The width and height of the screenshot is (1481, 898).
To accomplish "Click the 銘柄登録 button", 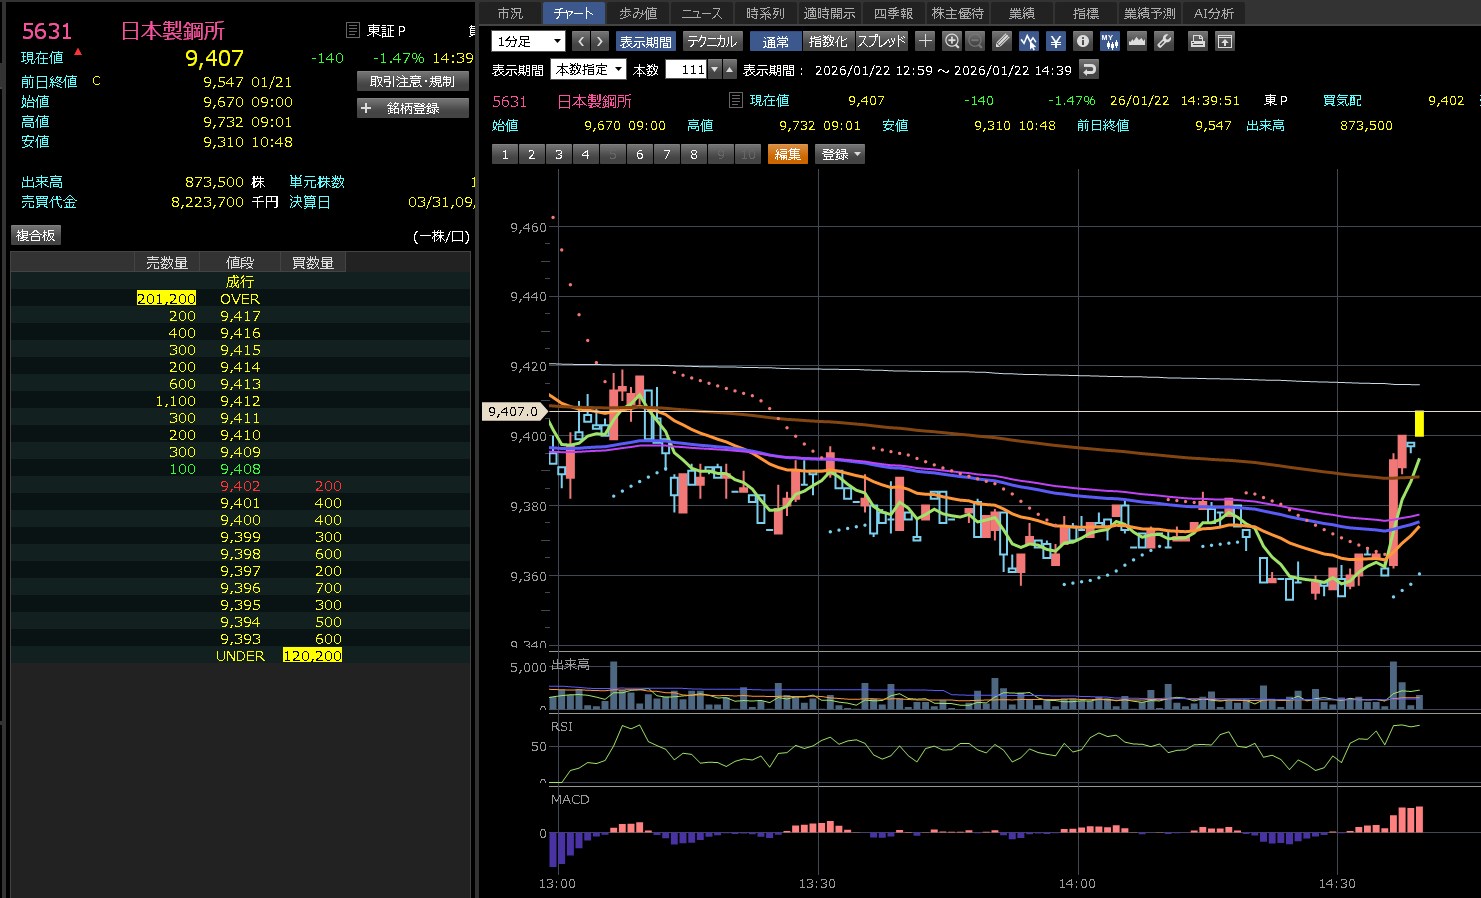I will (412, 108).
